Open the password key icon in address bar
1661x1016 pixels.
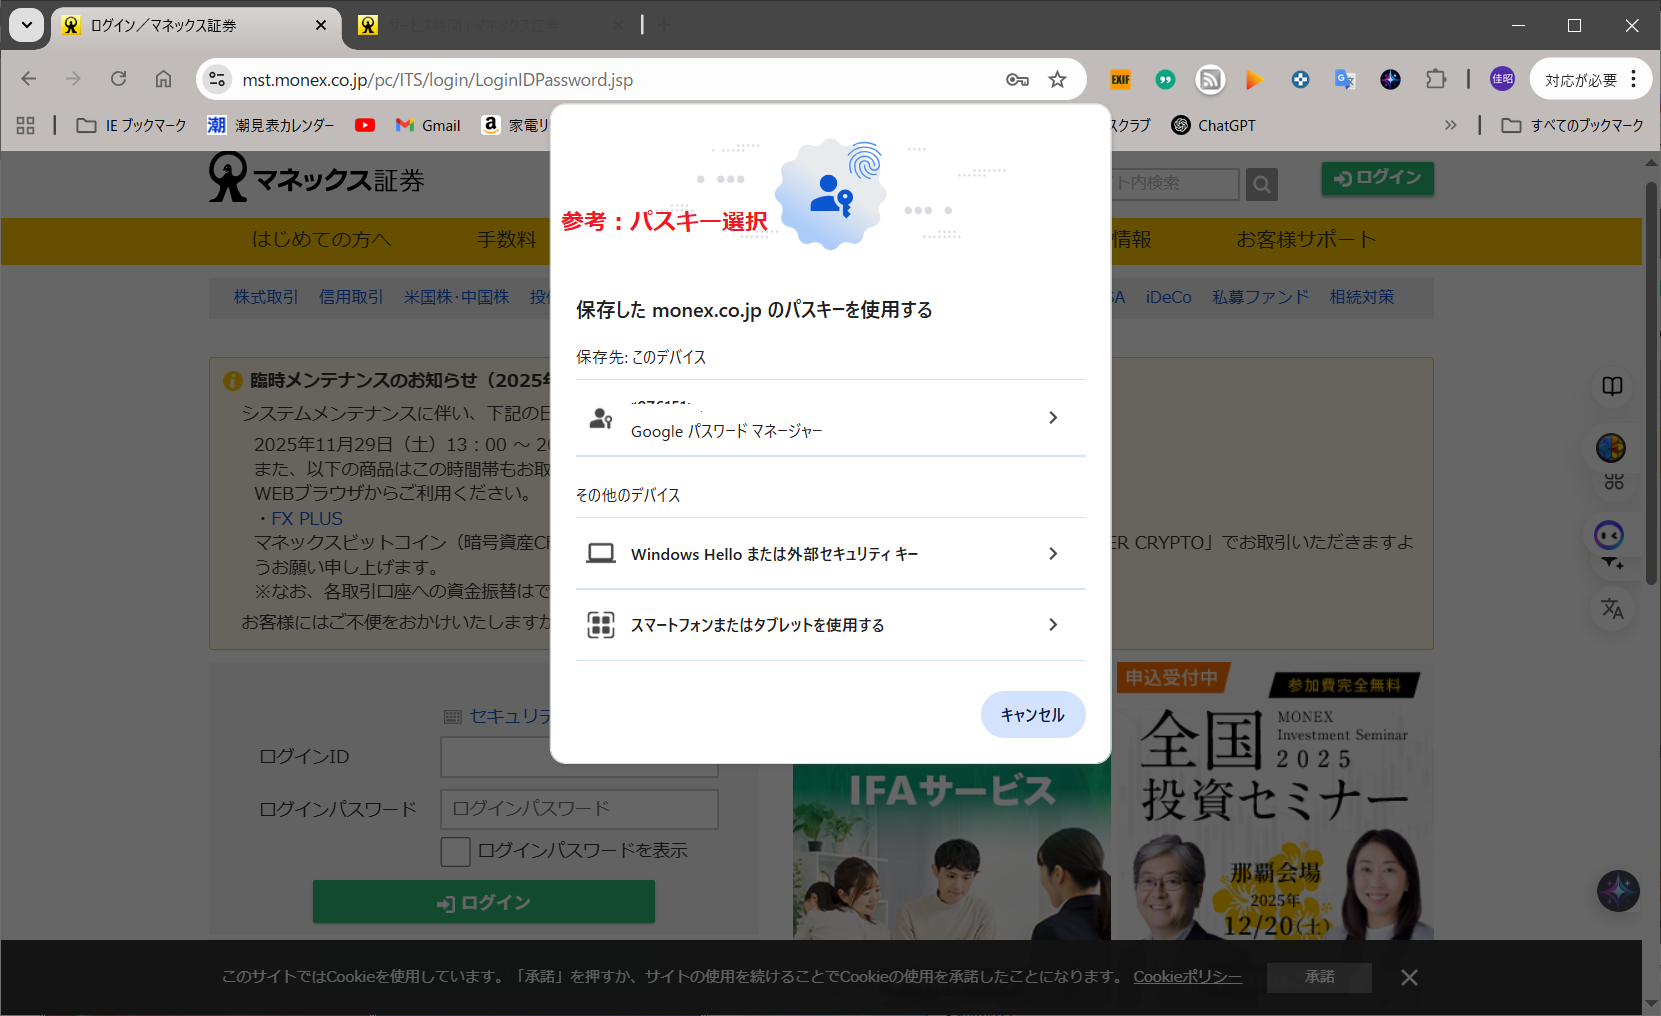click(1017, 80)
